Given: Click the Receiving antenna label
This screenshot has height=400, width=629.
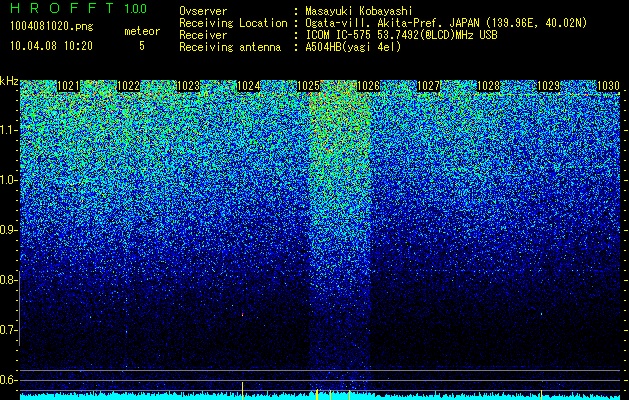Looking at the screenshot, I should tap(230, 47).
